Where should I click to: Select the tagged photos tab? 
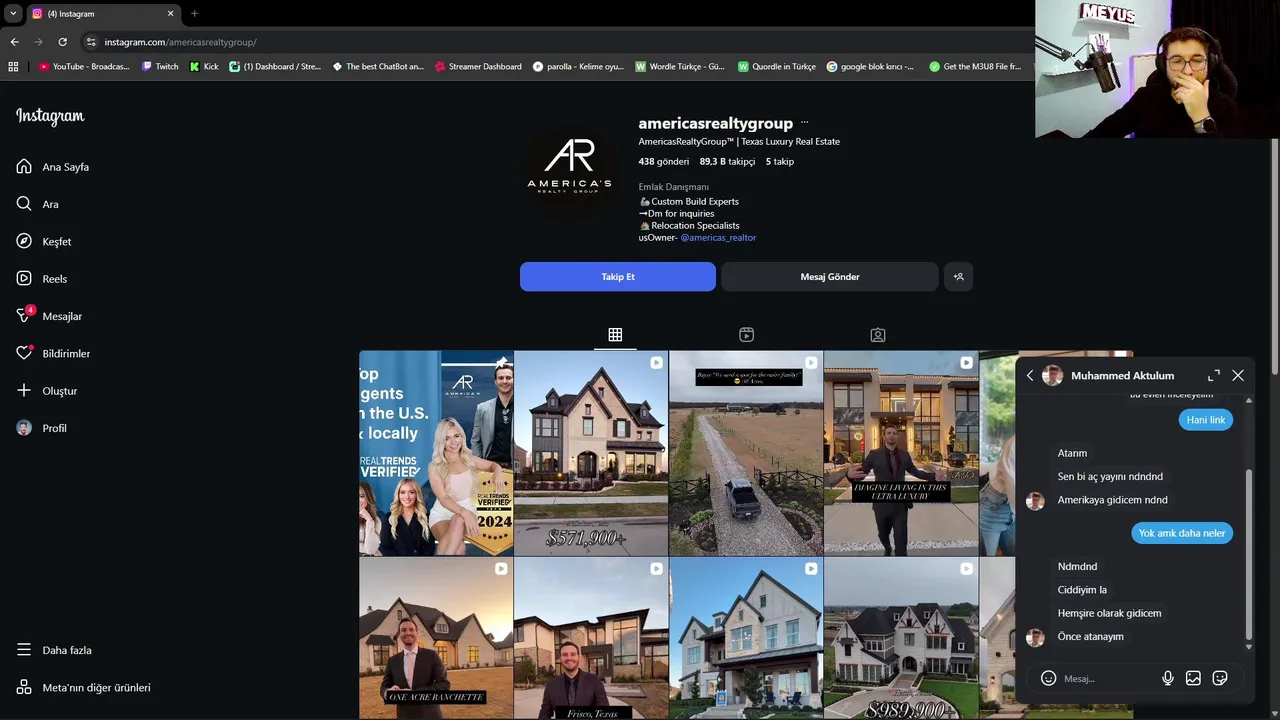click(877, 335)
